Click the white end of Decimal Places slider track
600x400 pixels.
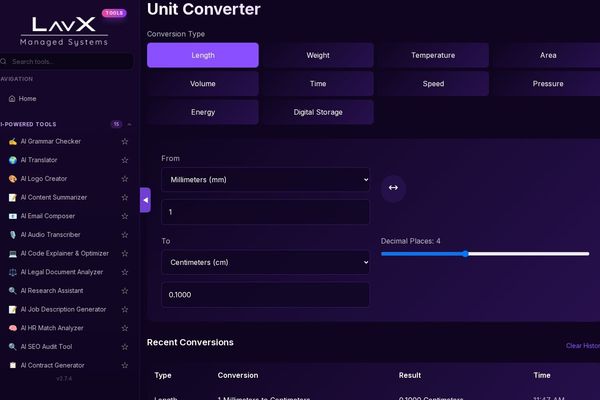[586, 254]
